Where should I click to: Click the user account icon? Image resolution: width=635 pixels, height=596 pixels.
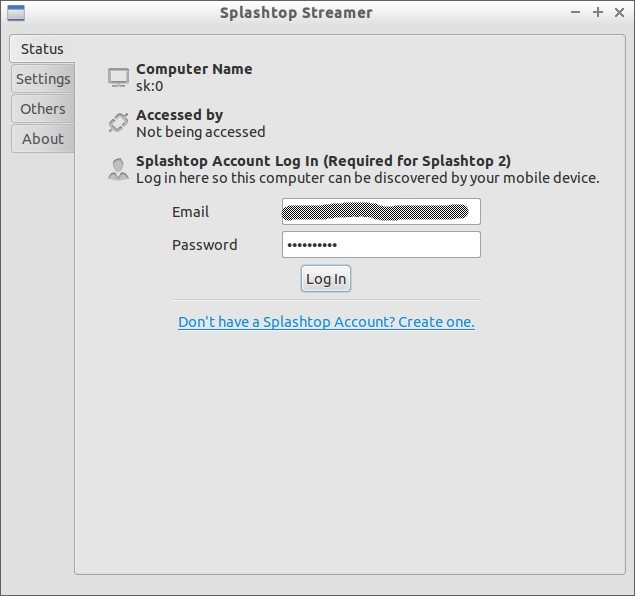click(x=118, y=169)
